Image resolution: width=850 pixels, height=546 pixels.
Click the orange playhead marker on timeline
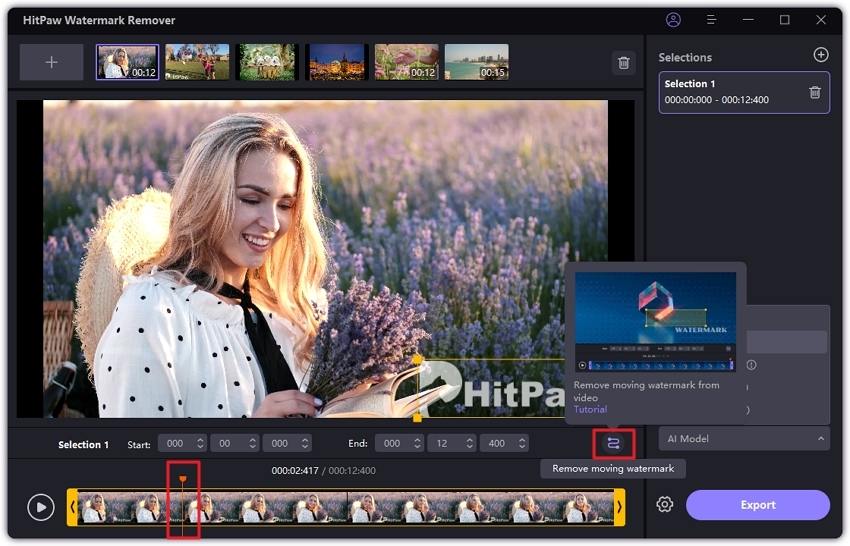click(x=183, y=480)
